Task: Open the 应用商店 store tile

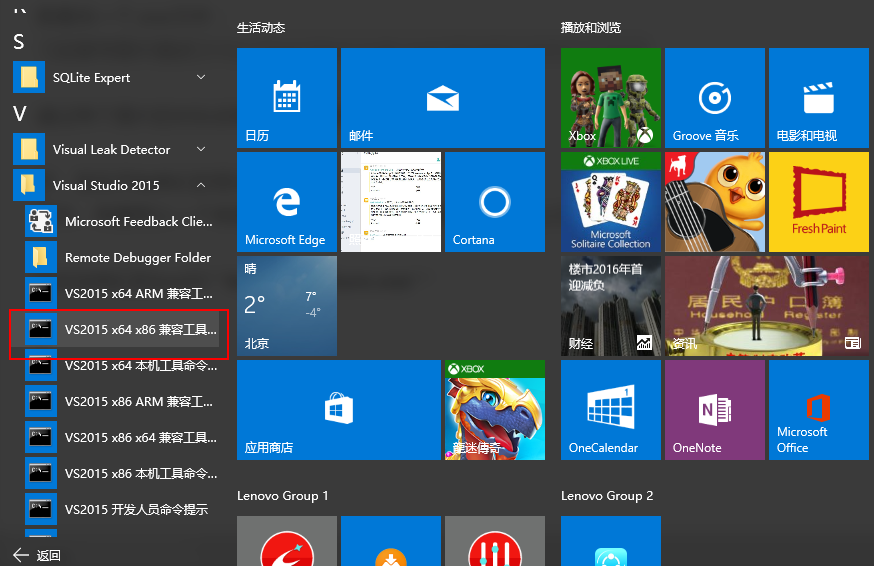Action: tap(339, 410)
